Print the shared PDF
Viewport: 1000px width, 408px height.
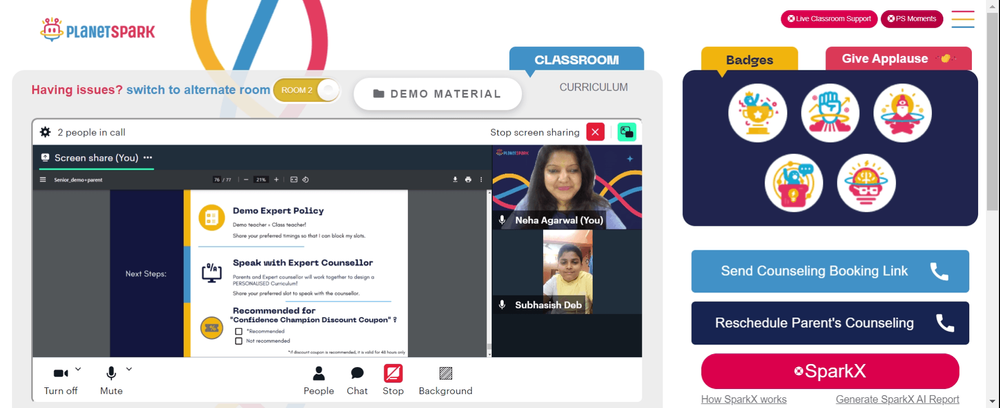click(468, 180)
